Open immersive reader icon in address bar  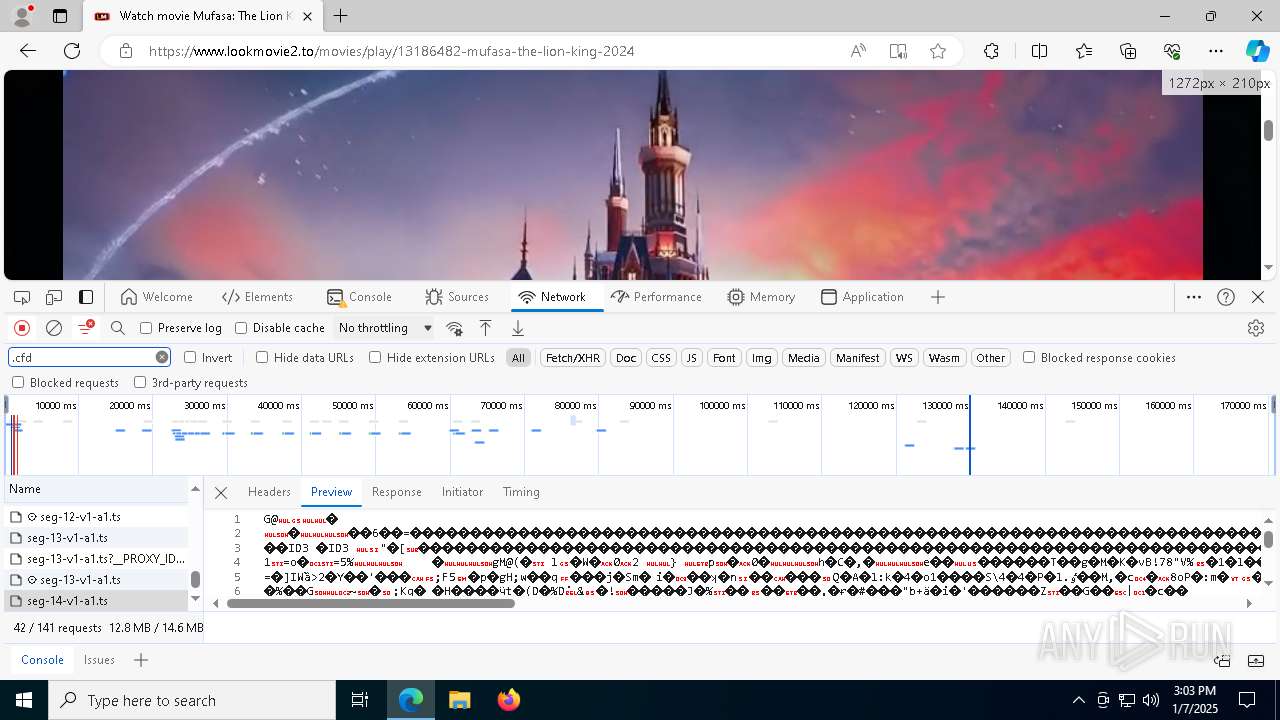[x=898, y=51]
